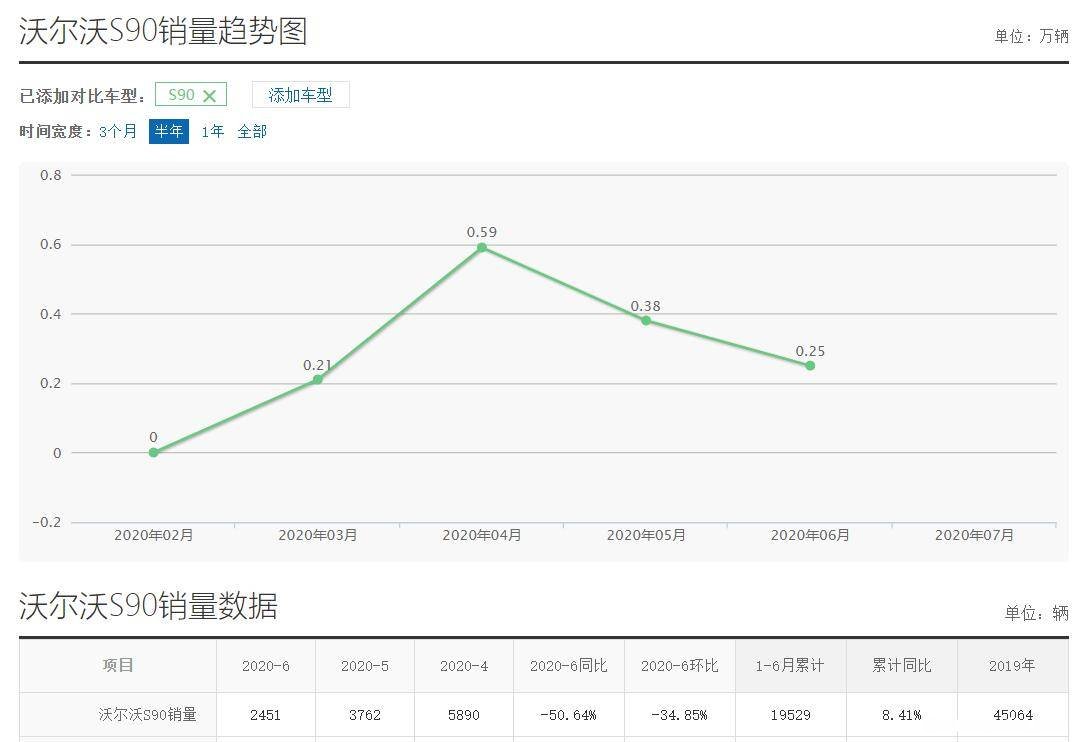Click the 2020-6同比 column header
Viewport: 1074px width, 742px height.
click(569, 665)
